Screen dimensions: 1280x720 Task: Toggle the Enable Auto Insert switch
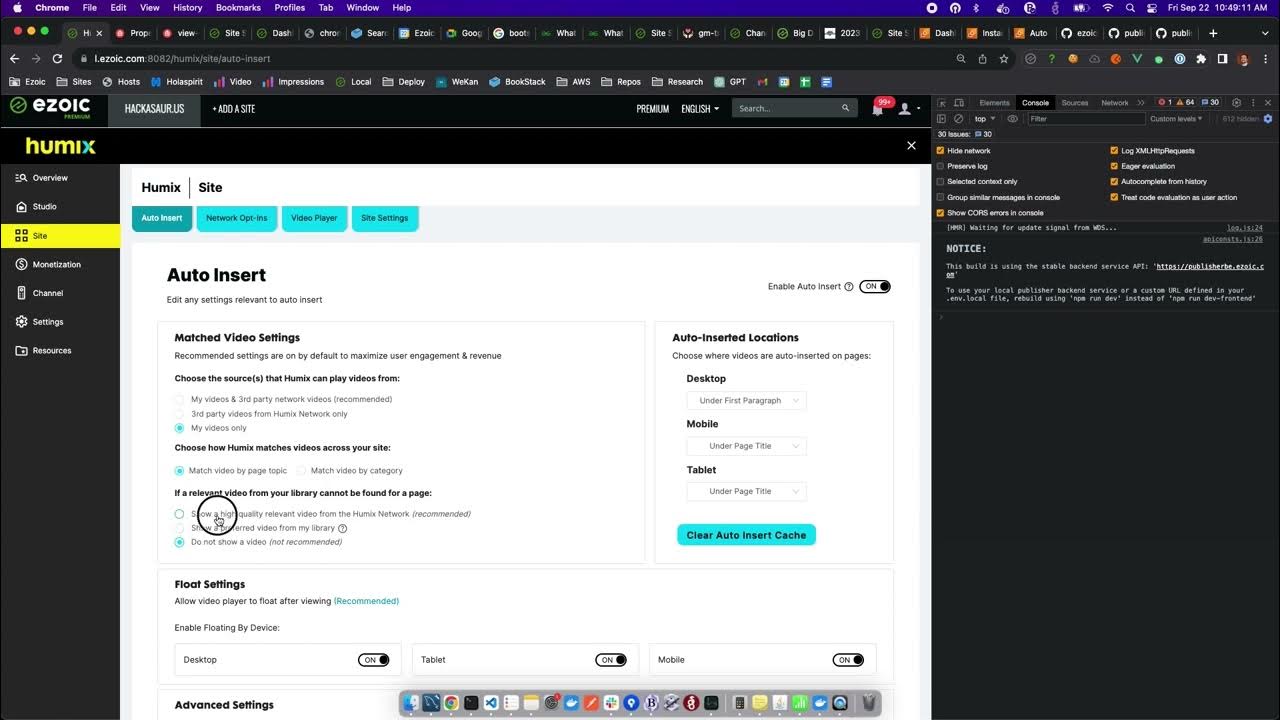pos(875,287)
